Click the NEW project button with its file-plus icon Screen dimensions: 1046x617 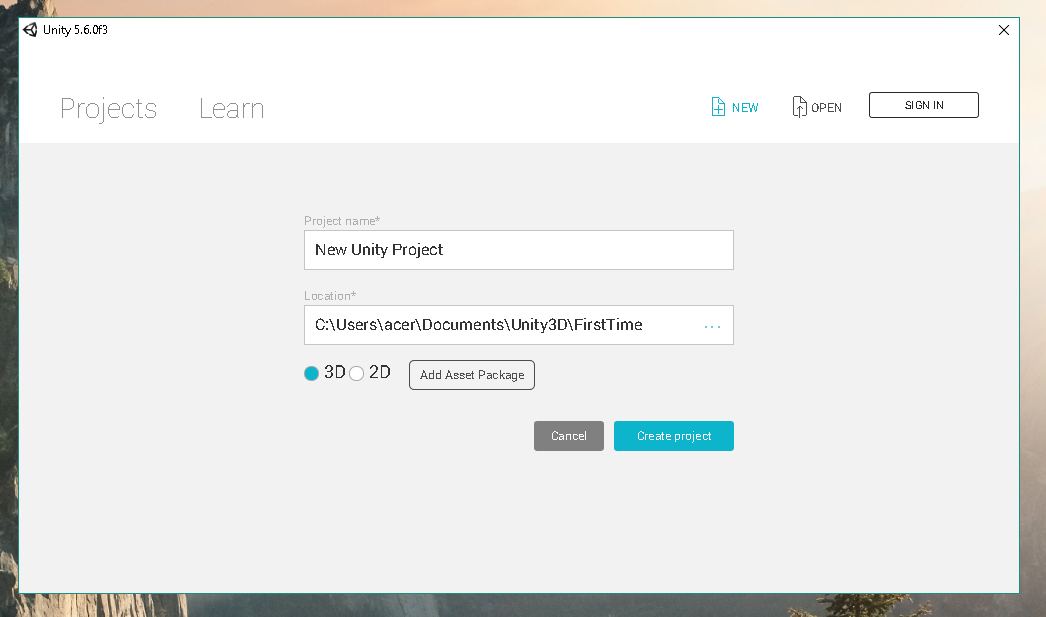pos(734,107)
